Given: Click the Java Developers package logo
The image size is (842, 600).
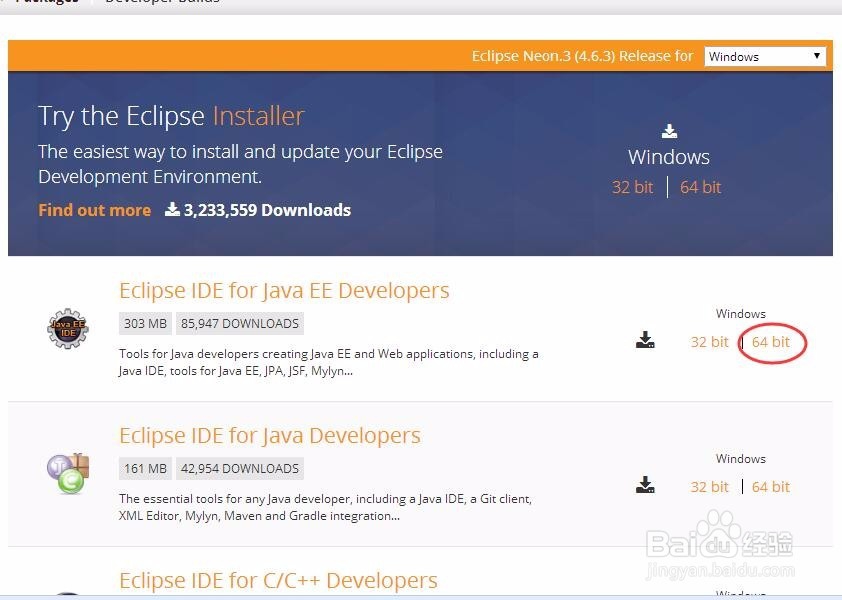Looking at the screenshot, I should pyautogui.click(x=68, y=473).
